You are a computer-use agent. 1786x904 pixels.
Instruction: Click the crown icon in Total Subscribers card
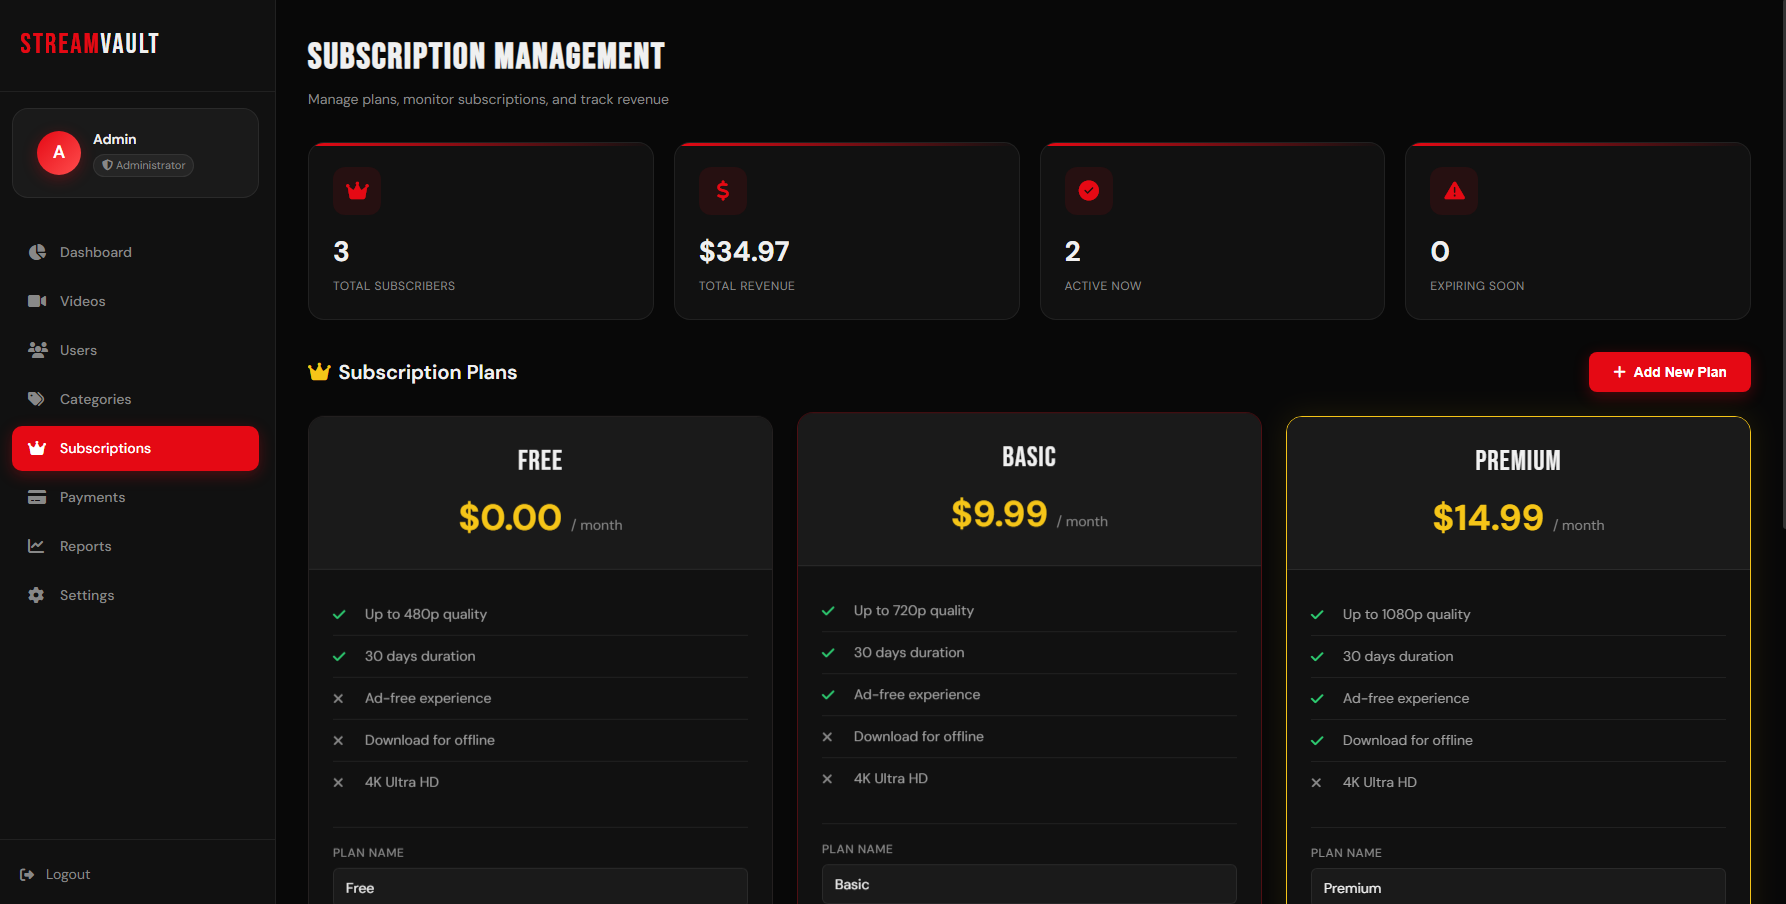(x=357, y=191)
